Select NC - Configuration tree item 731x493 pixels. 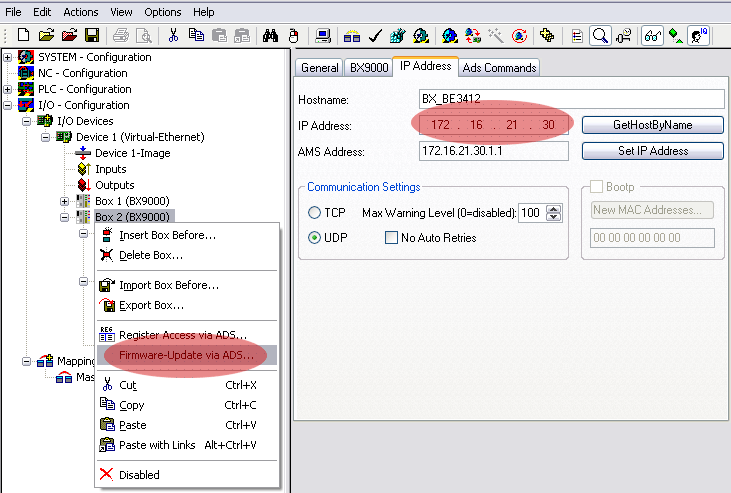(x=83, y=73)
